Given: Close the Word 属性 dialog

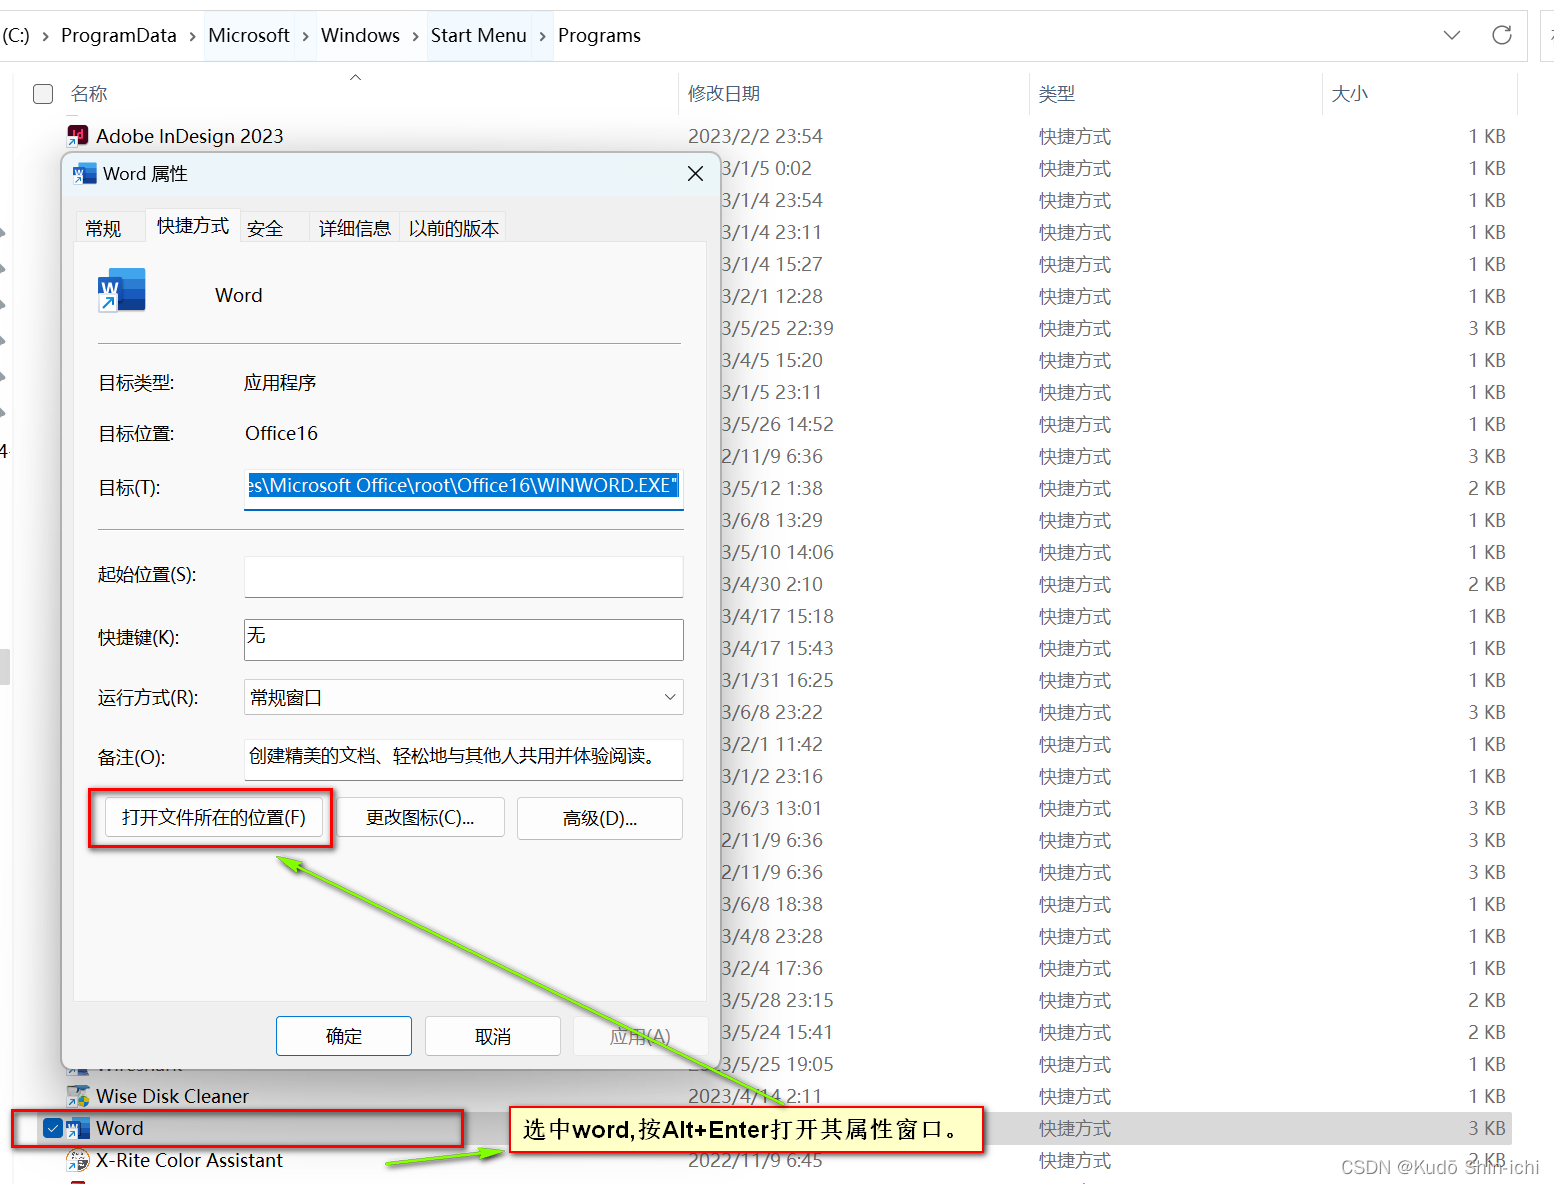Looking at the screenshot, I should pyautogui.click(x=696, y=174).
